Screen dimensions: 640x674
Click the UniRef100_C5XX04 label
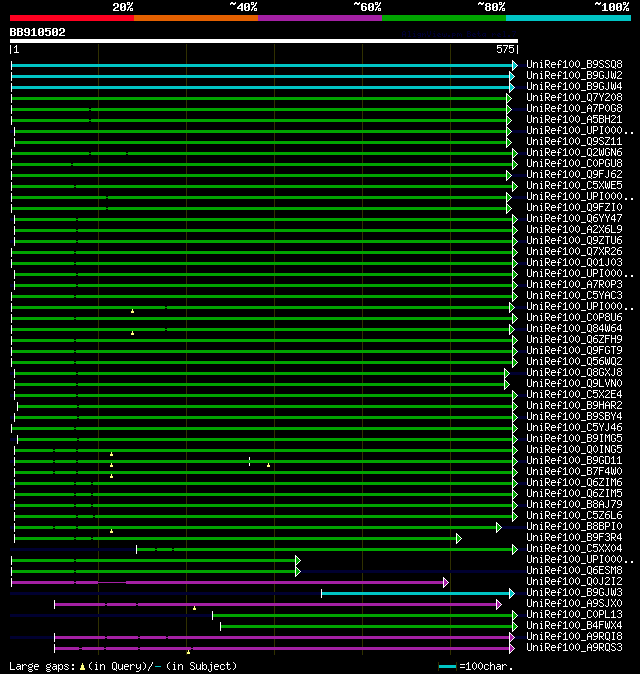tap(574, 549)
